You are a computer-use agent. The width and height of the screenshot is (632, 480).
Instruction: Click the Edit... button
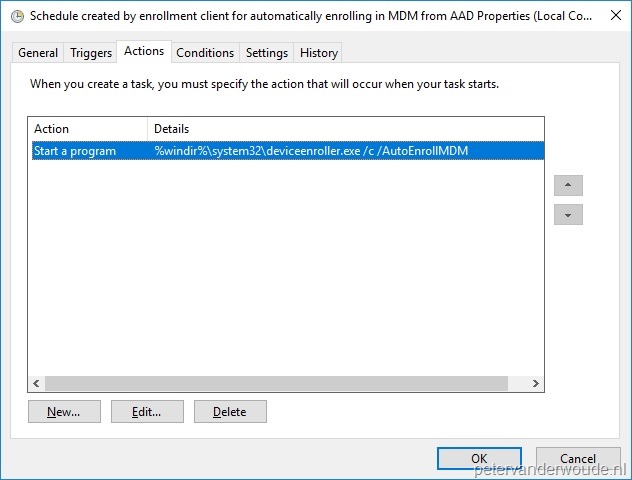point(147,411)
